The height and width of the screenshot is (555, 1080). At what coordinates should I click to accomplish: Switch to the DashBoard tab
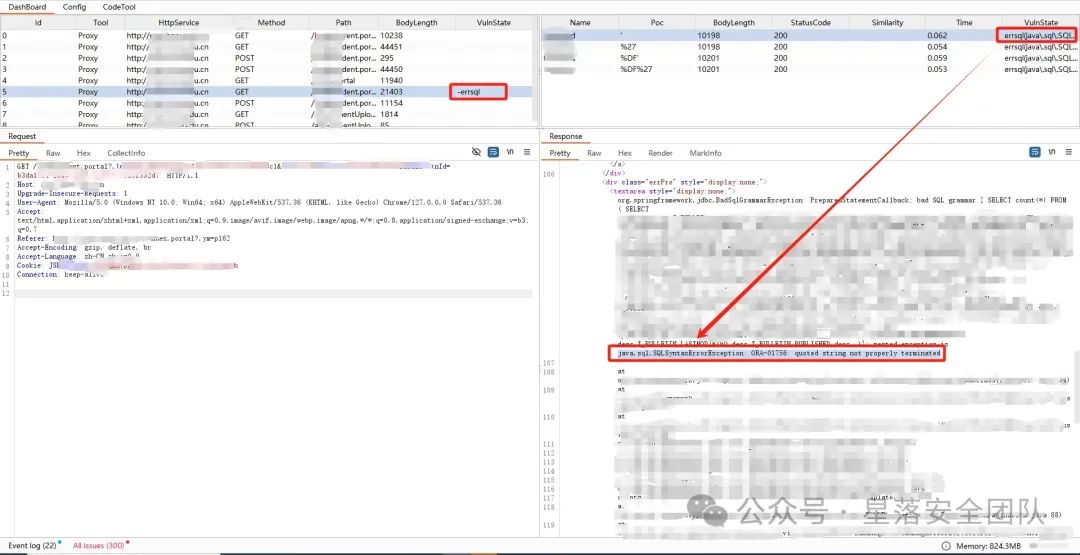[x=28, y=7]
